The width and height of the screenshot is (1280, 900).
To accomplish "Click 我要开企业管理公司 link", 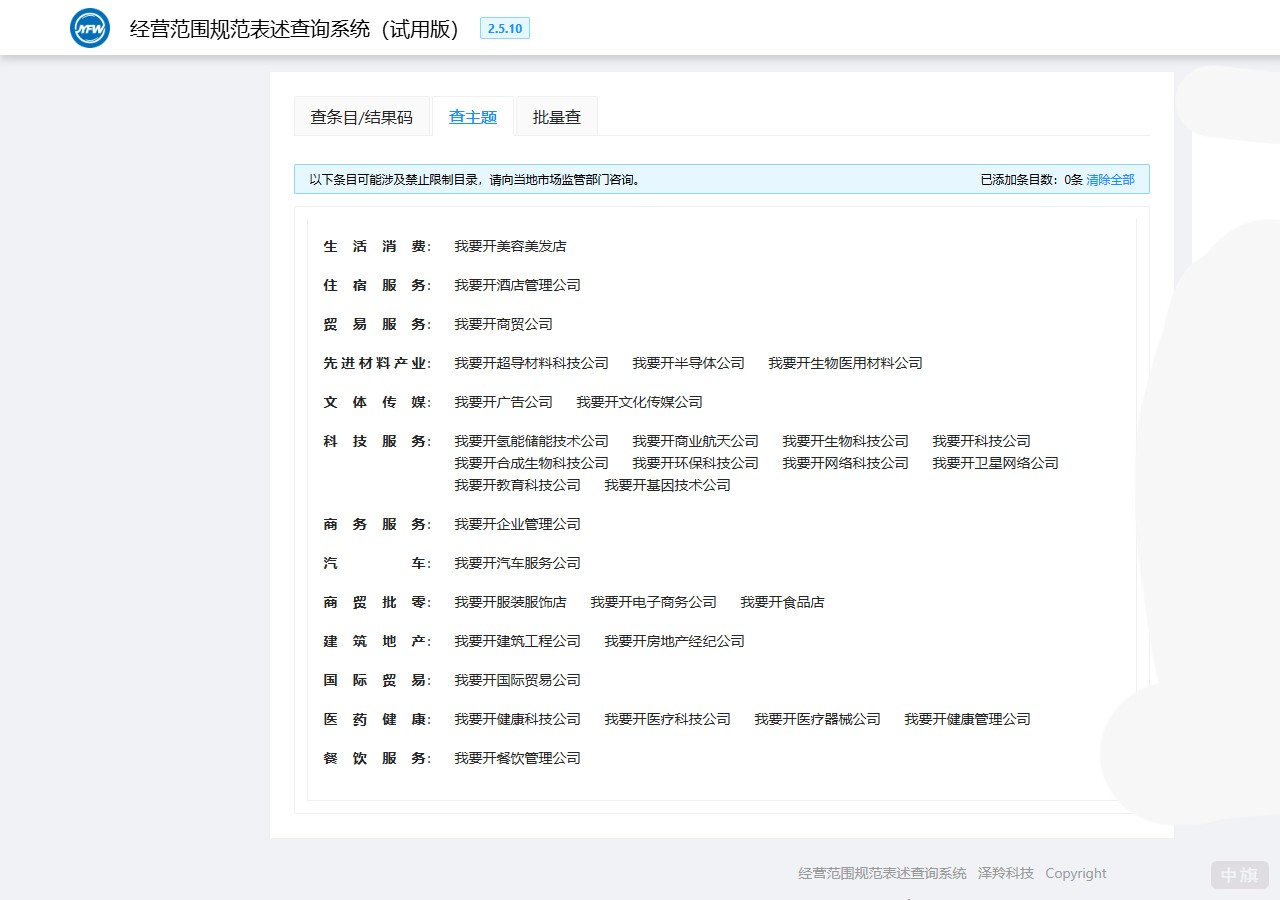I will (x=517, y=524).
